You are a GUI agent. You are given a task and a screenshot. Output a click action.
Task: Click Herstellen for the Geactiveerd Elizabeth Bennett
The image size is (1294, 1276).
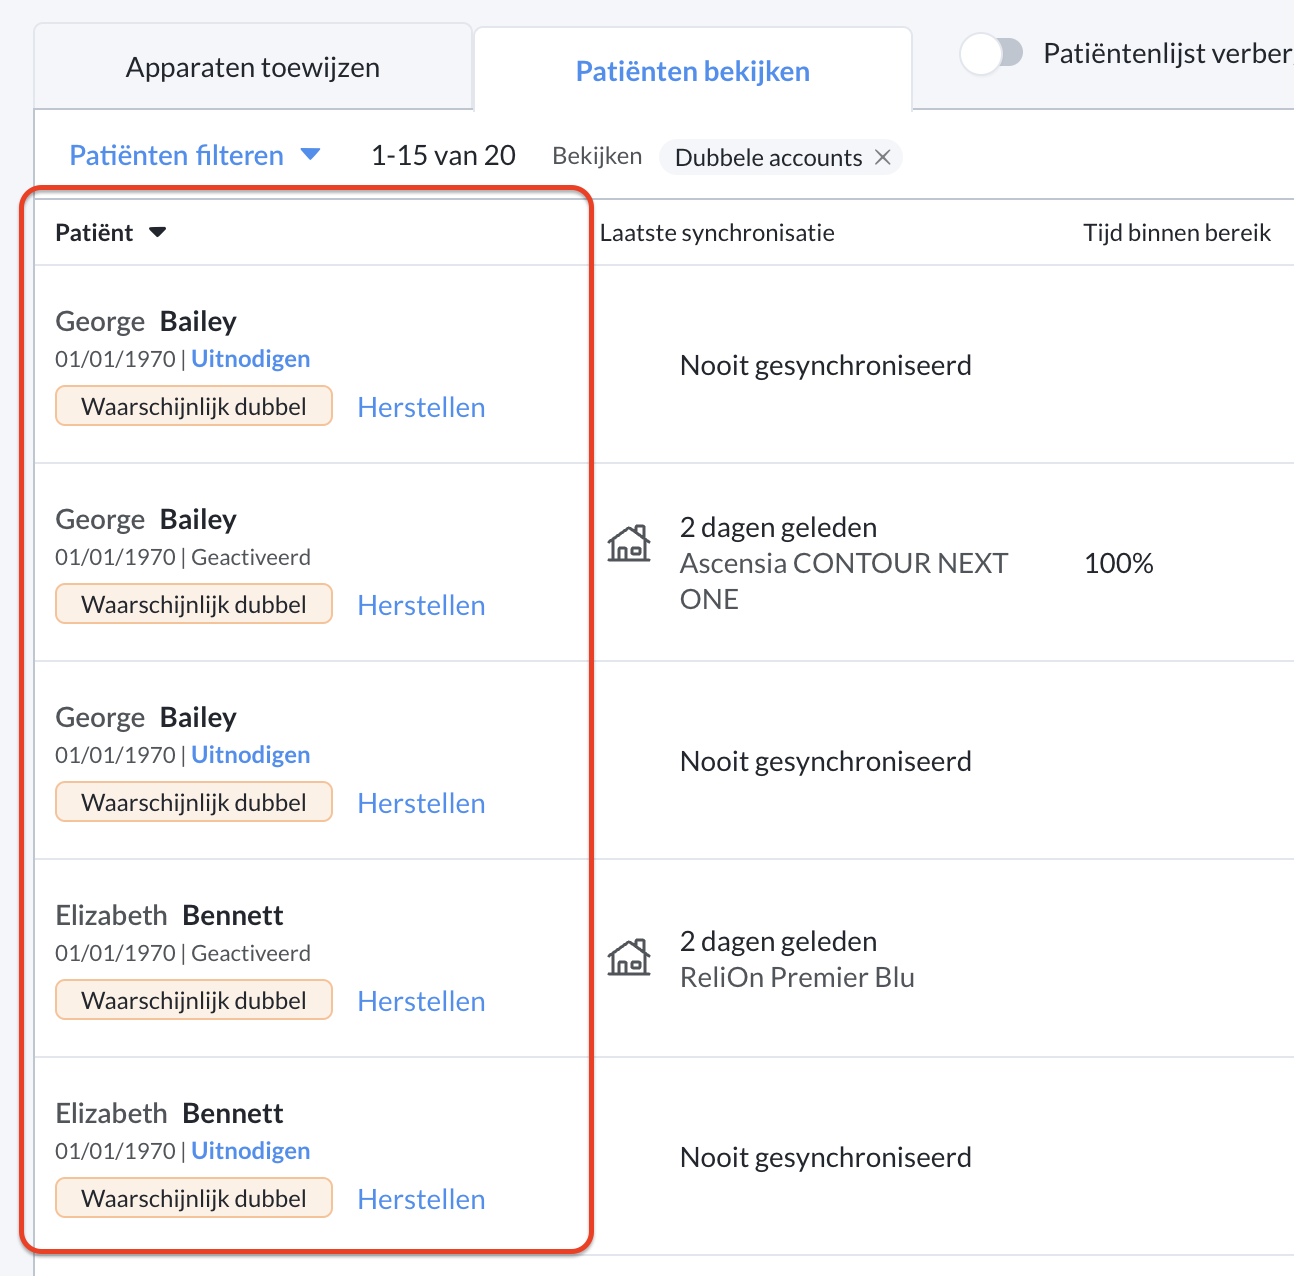[421, 1001]
